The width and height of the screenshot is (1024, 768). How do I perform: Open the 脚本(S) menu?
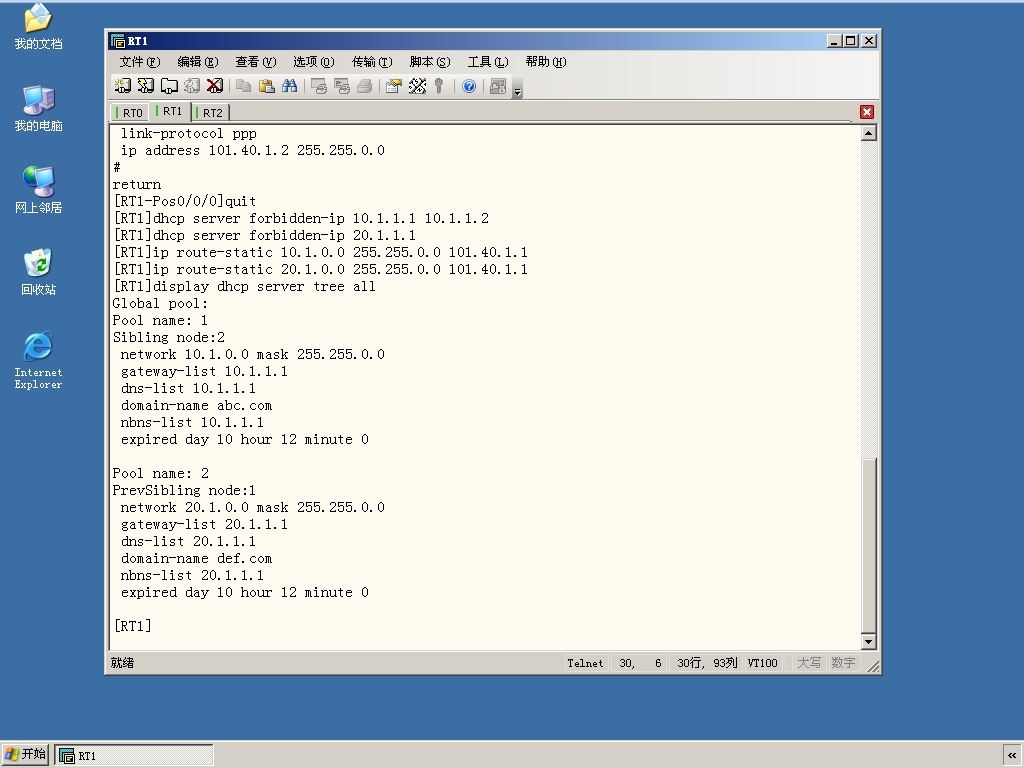430,62
